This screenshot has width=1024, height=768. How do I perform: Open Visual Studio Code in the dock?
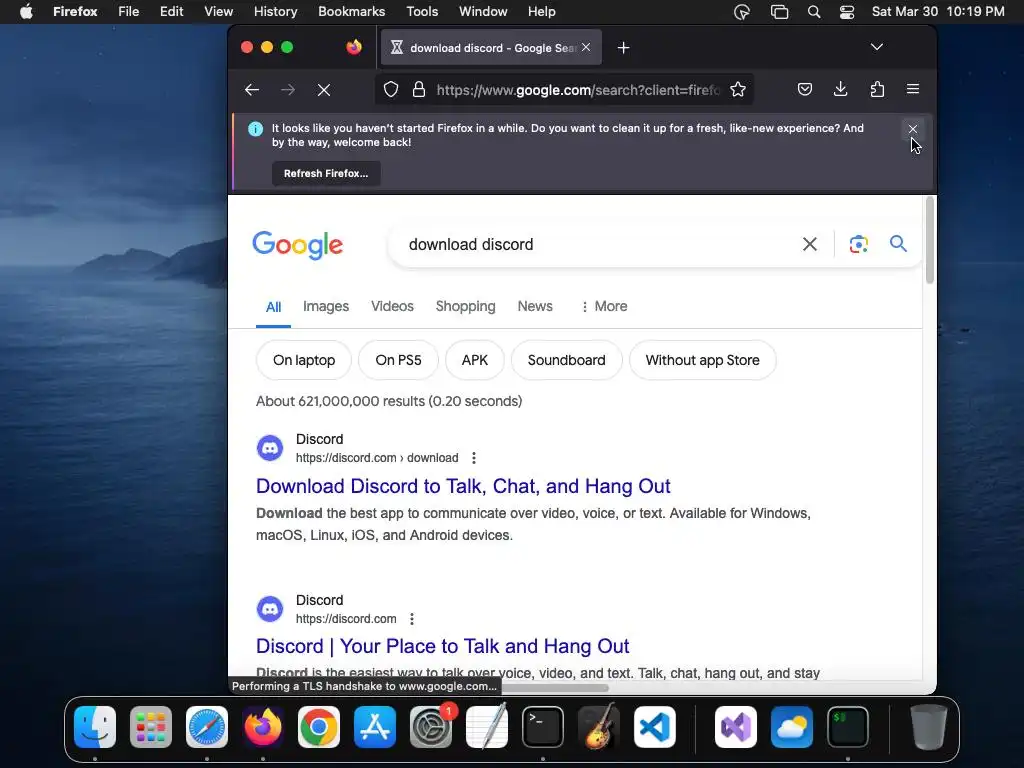654,727
